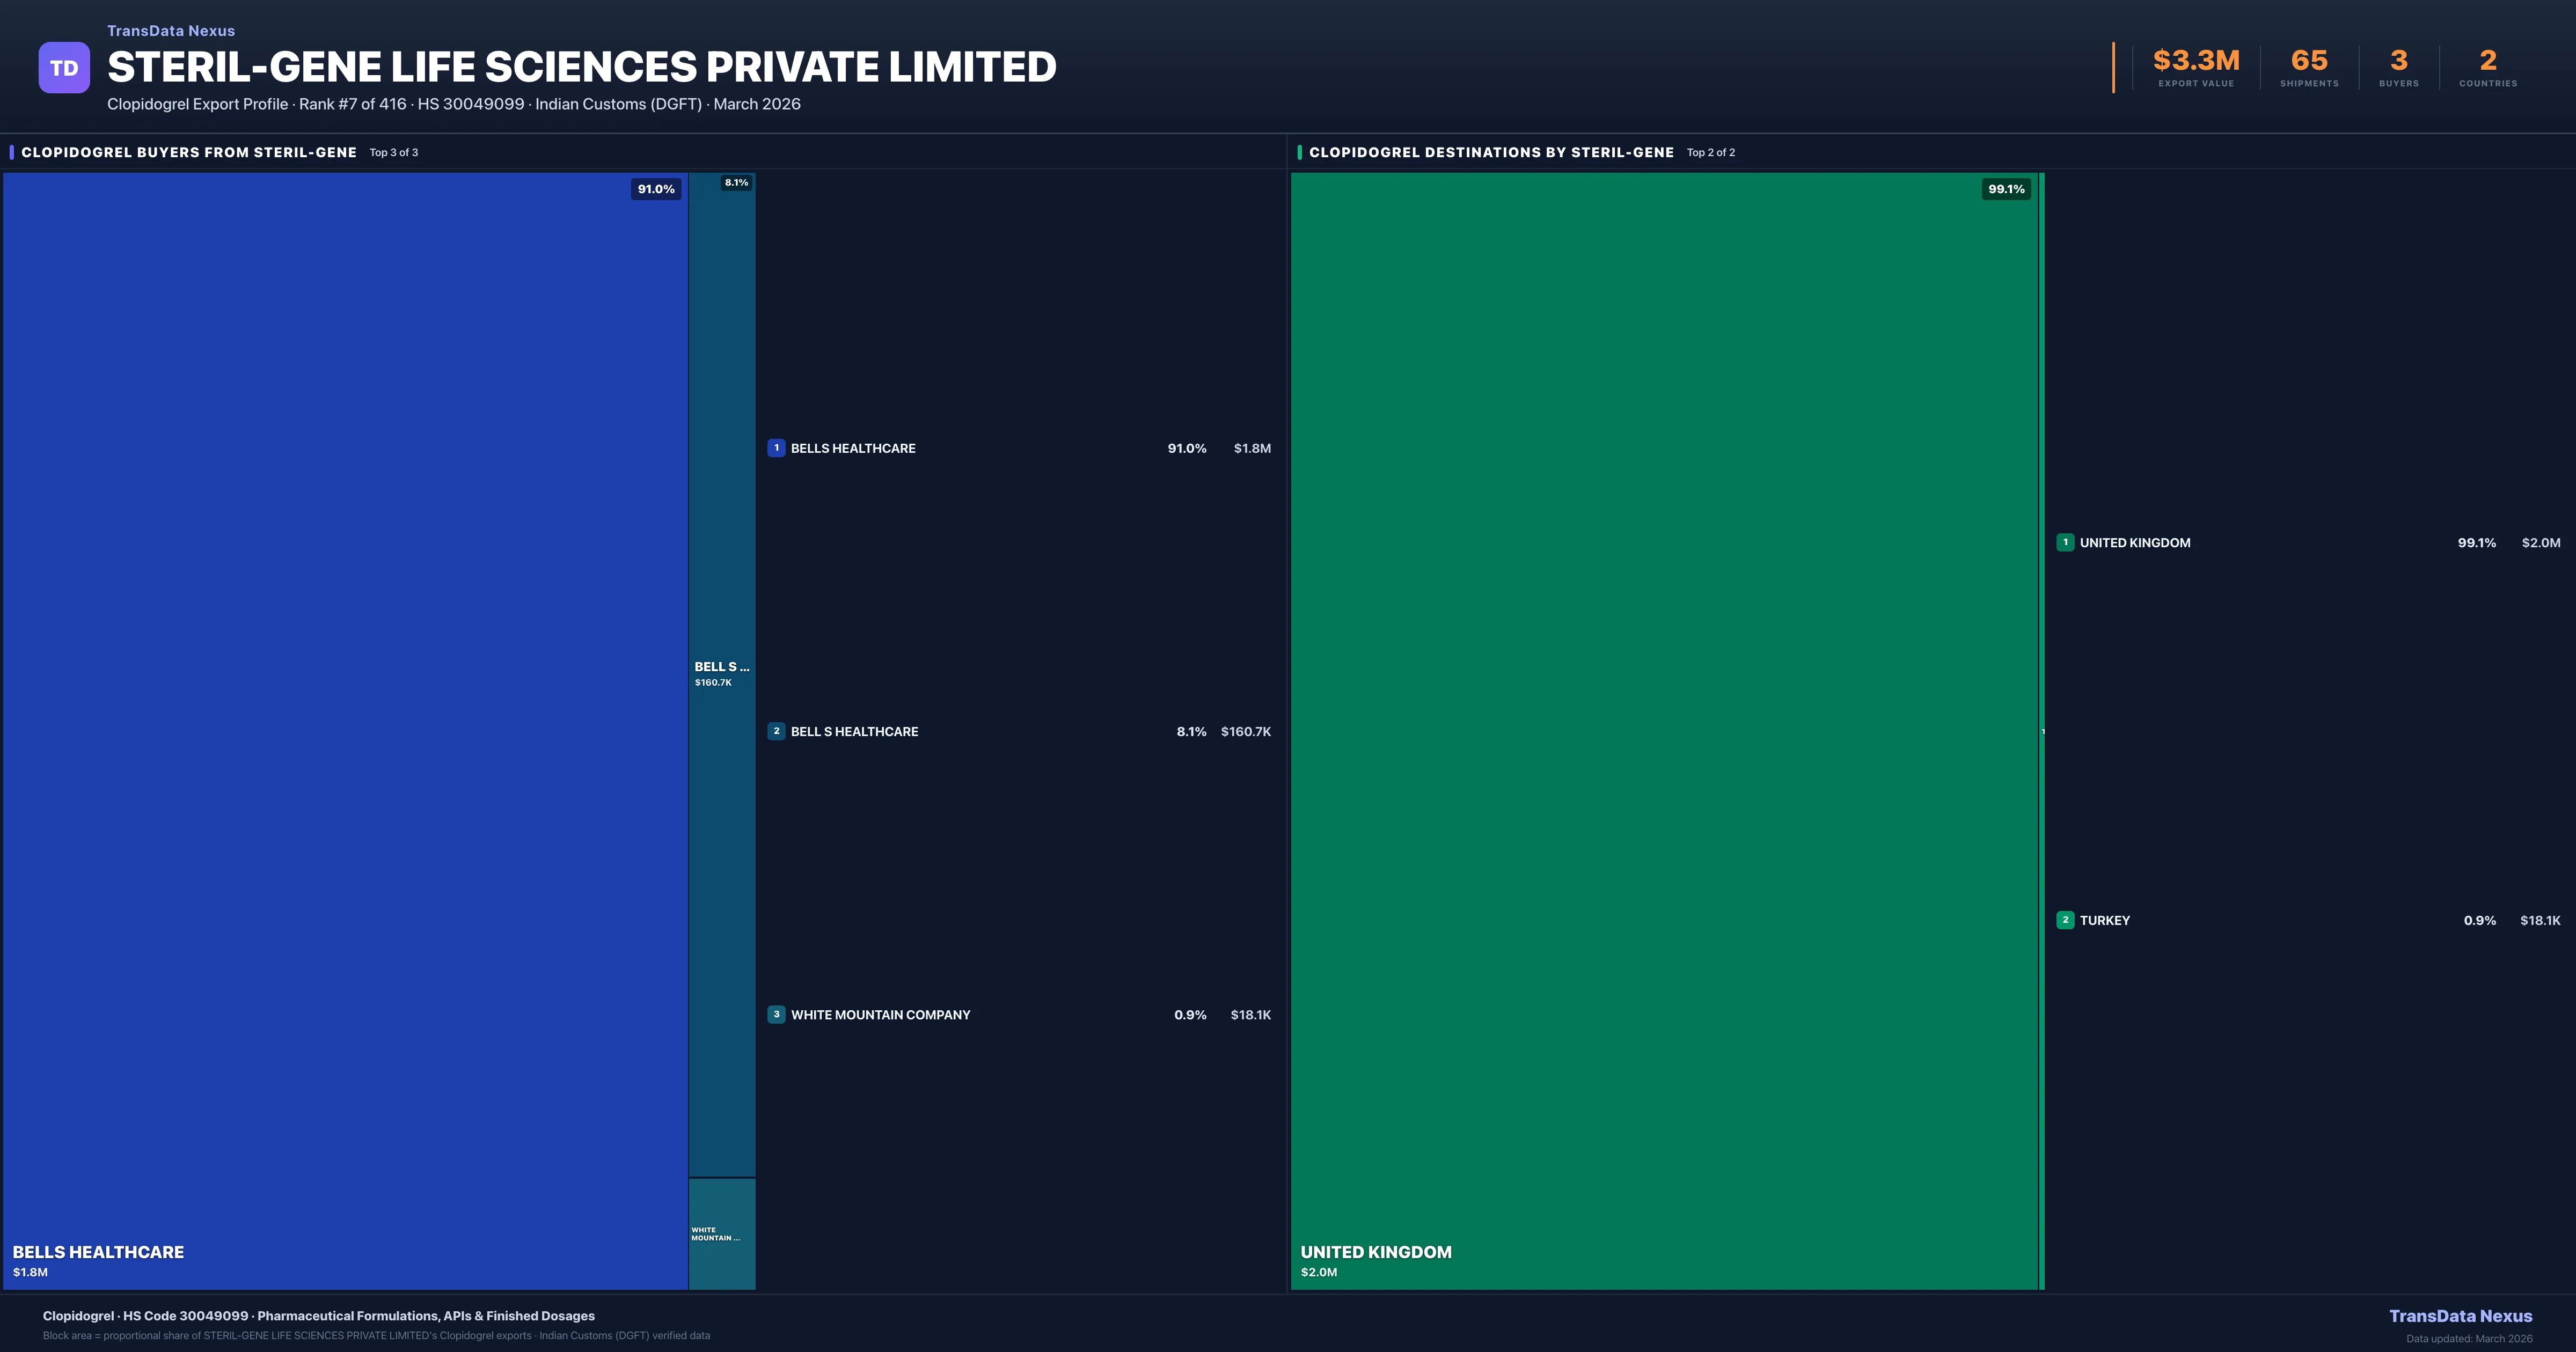
Task: Click the Clopidogrel Buyers from Steril-Gene heading
Action: (x=189, y=152)
